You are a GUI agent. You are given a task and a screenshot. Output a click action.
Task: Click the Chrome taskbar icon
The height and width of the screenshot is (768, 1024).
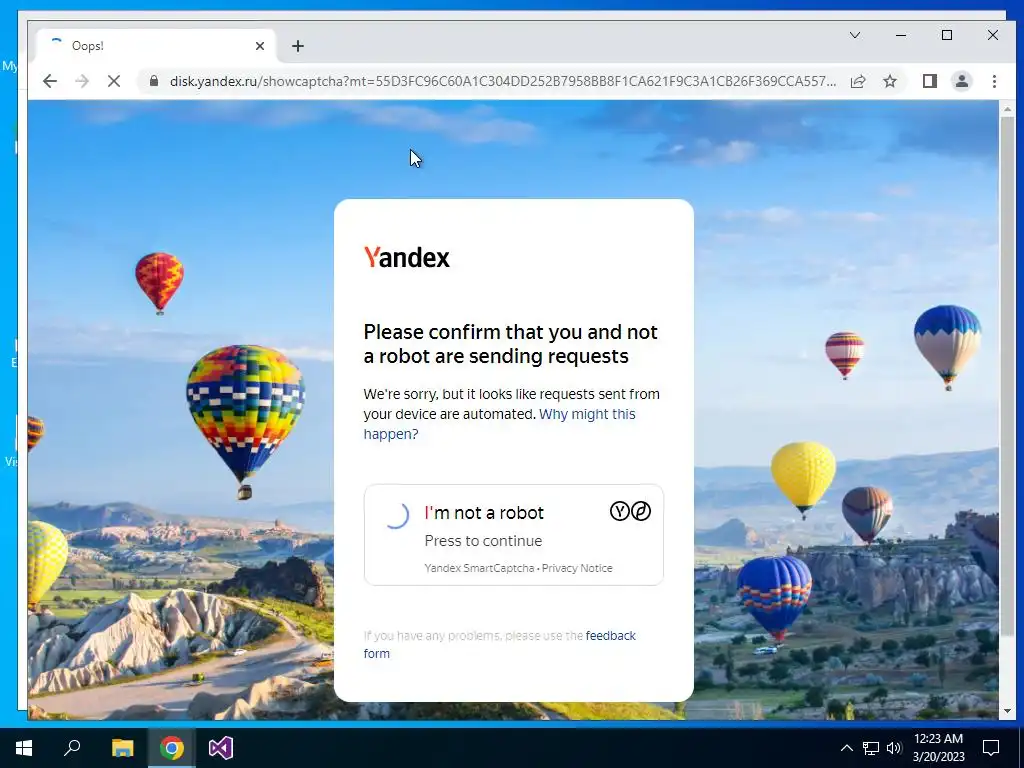[172, 748]
